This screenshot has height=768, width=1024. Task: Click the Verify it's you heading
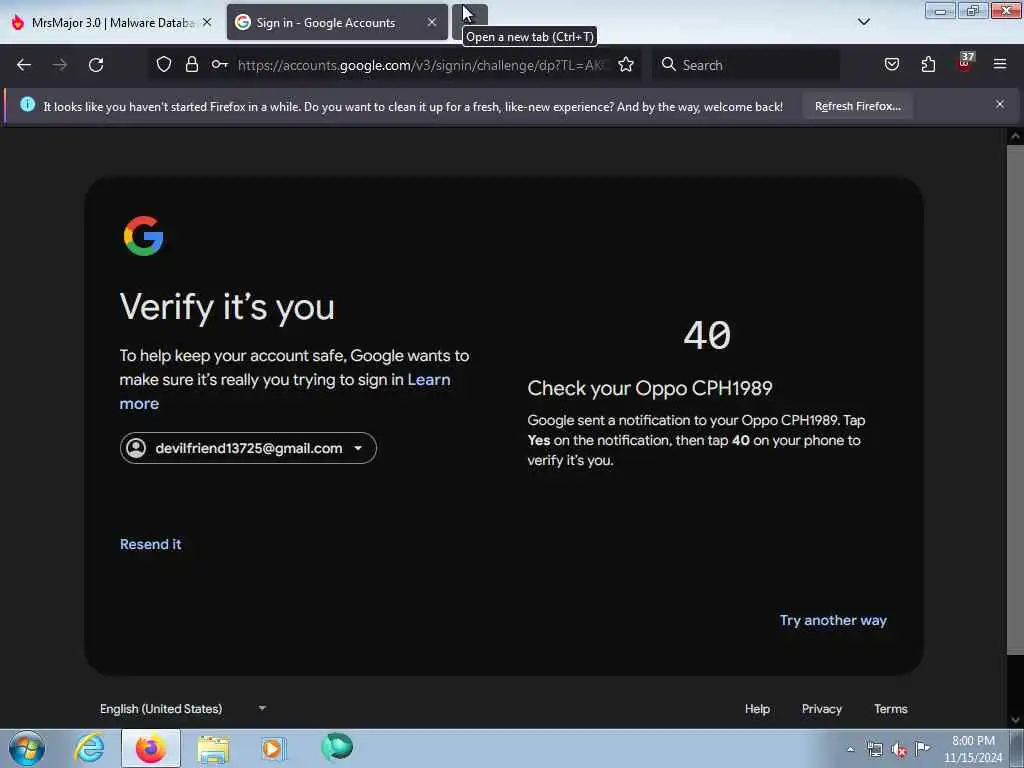[227, 307]
